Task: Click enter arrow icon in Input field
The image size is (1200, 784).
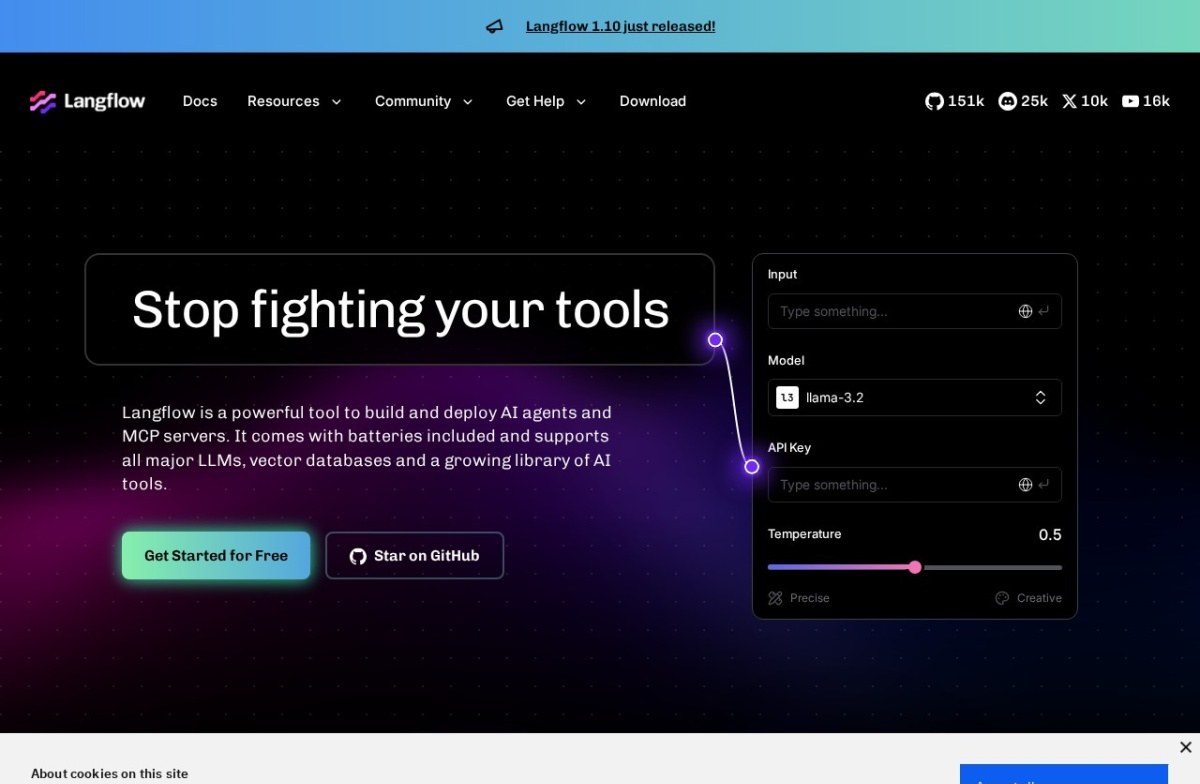Action: pos(1044,311)
